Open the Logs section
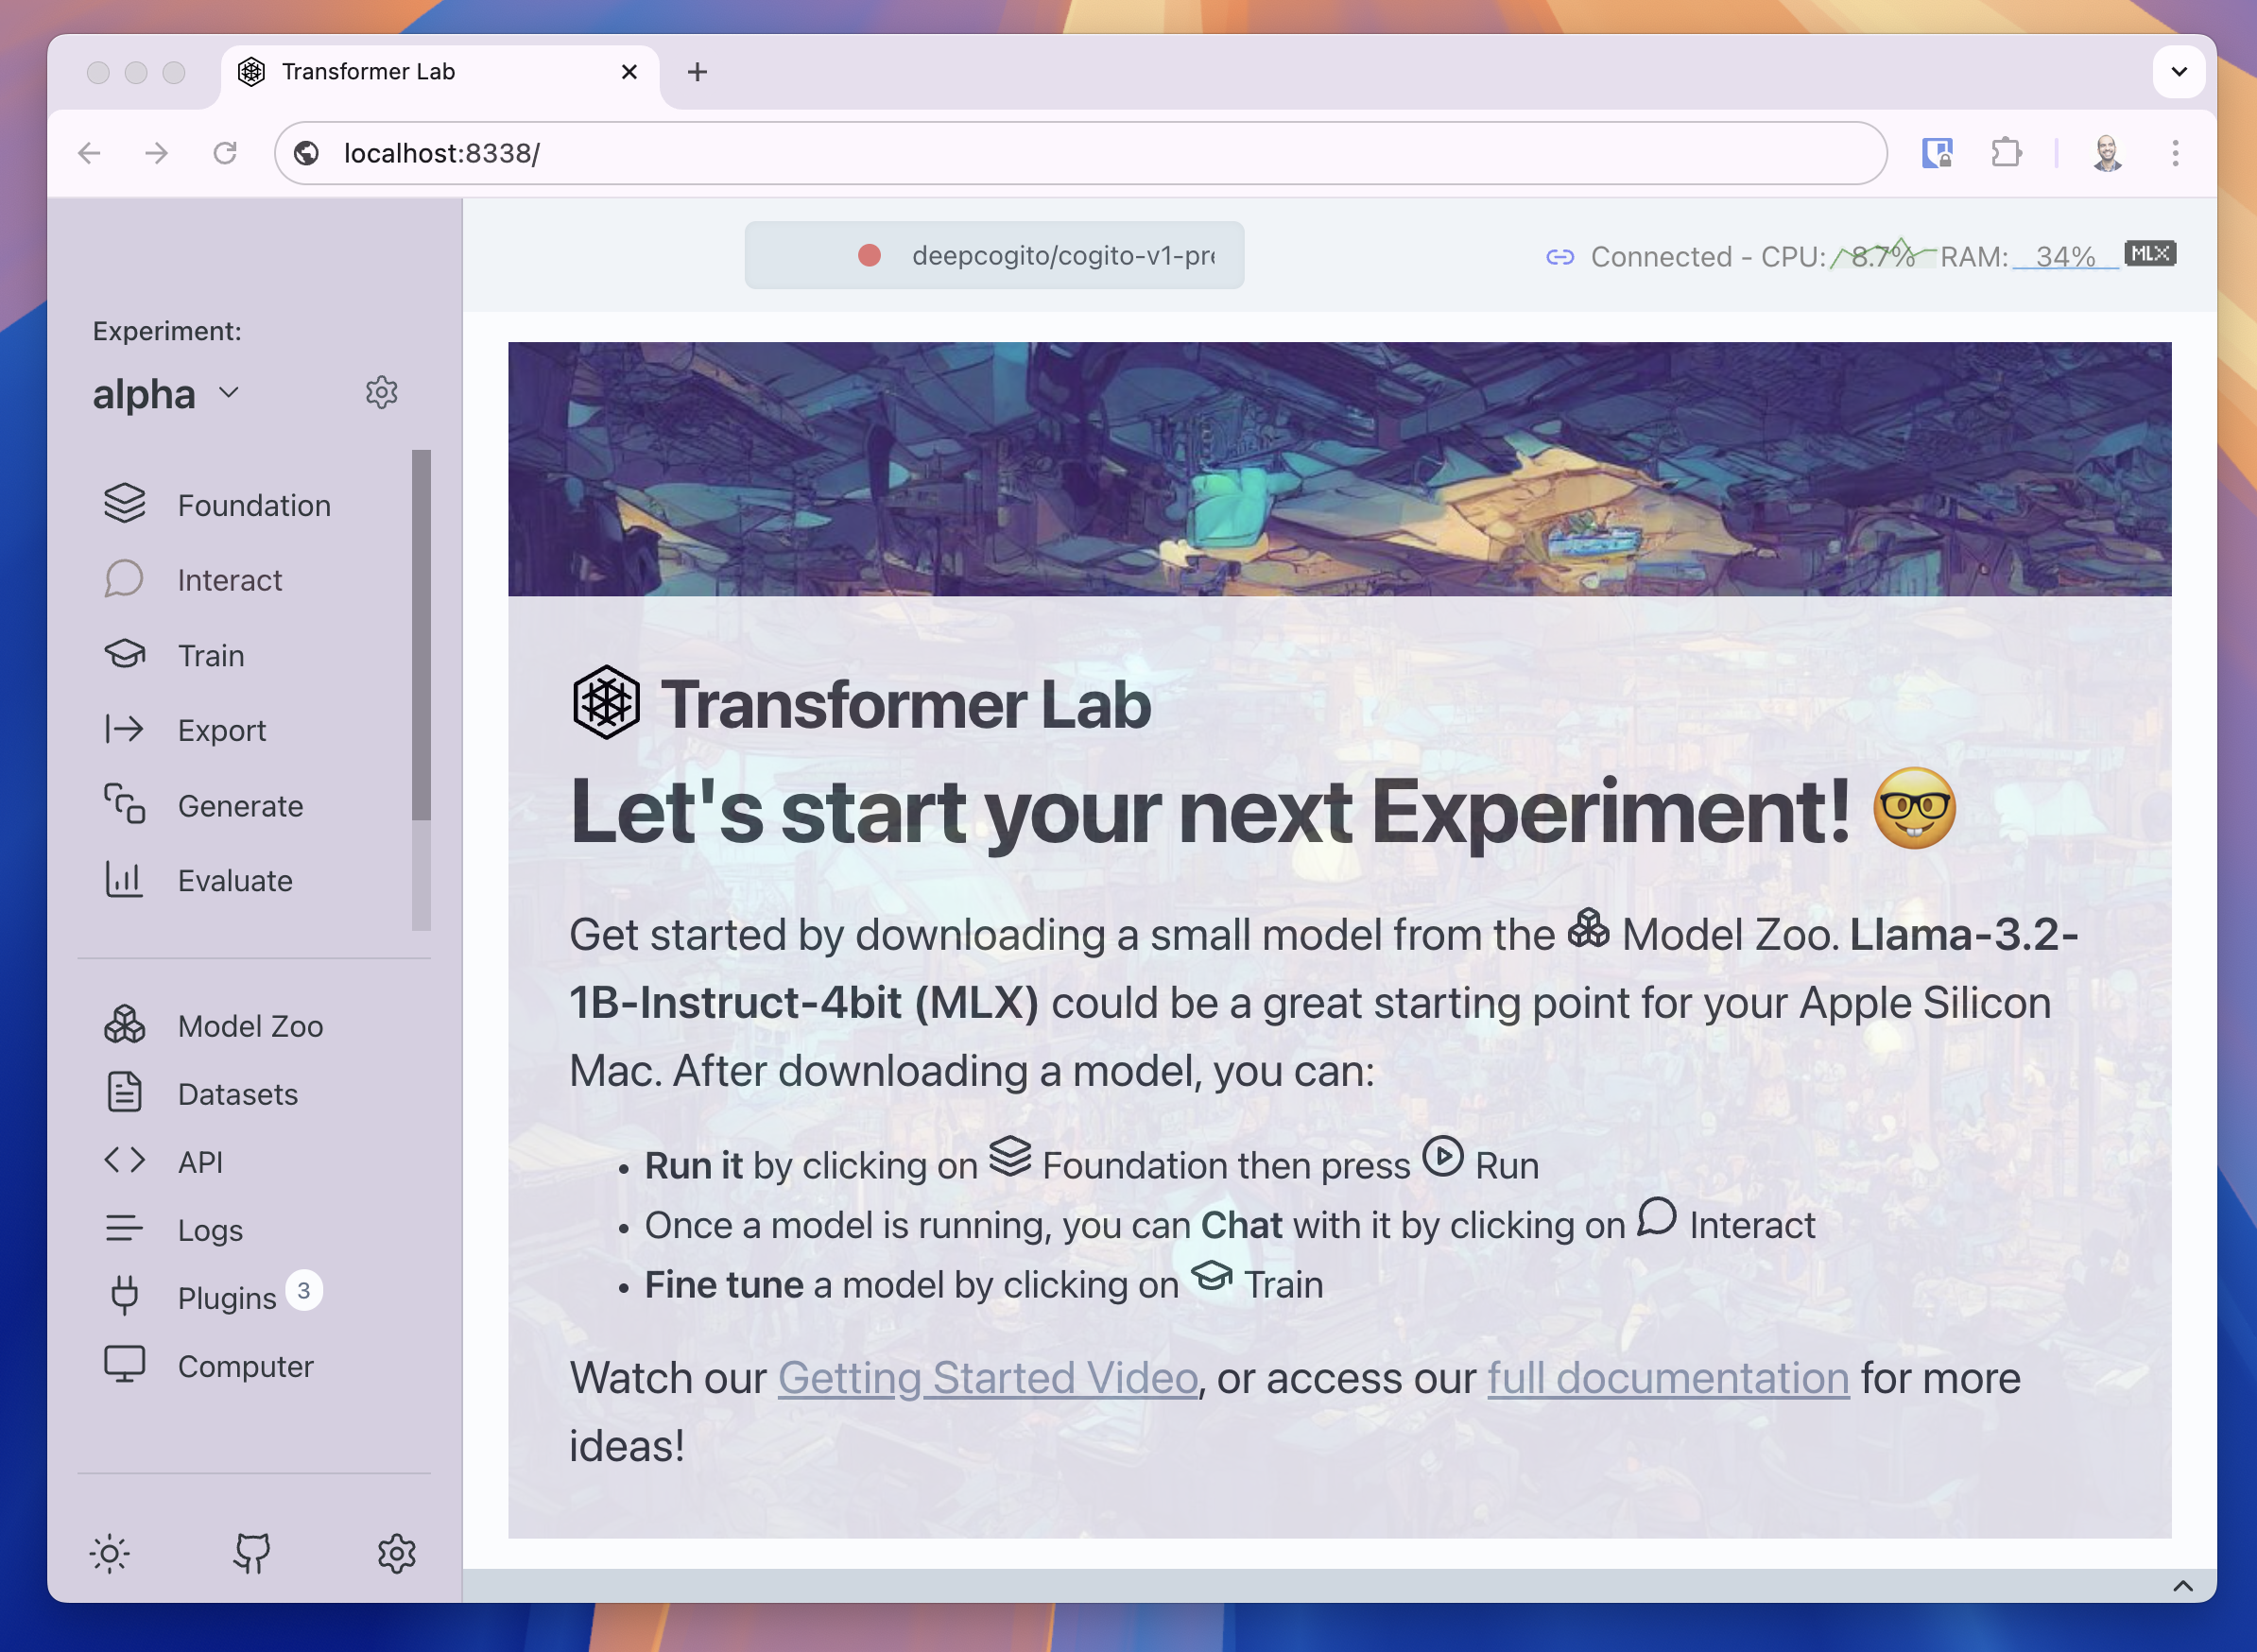Screen dimensions: 2257x1652 (209, 1230)
